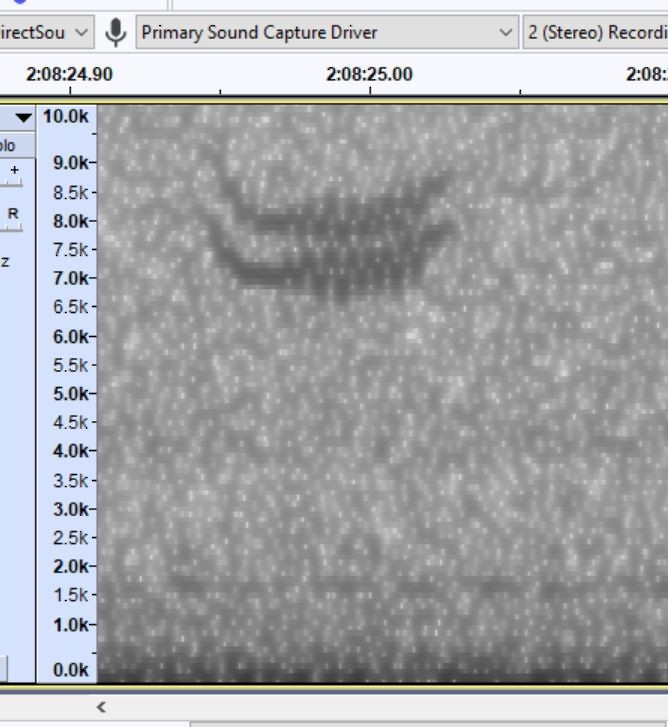Click the partial timeline label at far right
668x727 pixels.
click(647, 76)
